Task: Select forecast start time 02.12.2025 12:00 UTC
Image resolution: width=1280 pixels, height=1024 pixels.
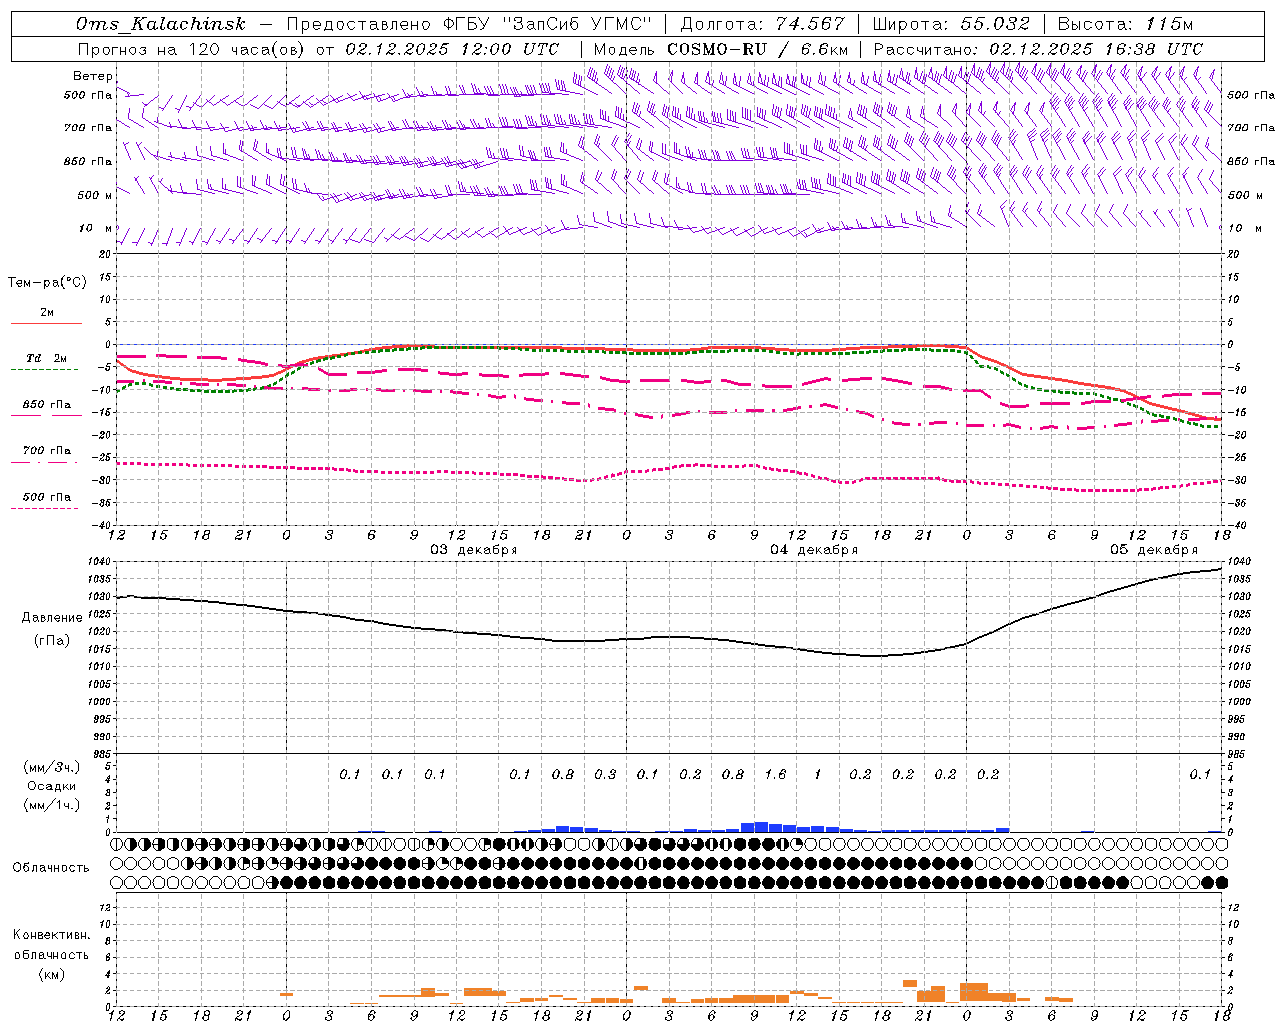Action: [x=452, y=49]
